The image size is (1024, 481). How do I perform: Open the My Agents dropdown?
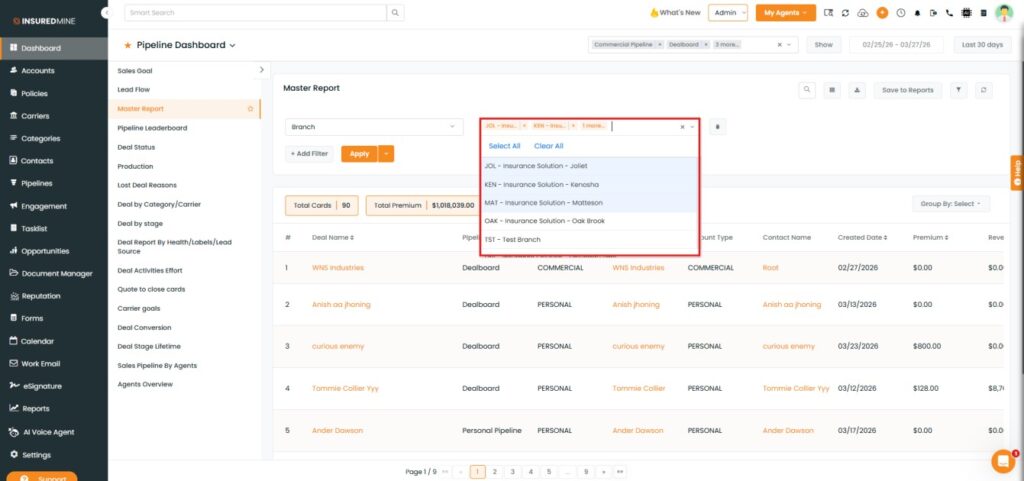point(785,13)
